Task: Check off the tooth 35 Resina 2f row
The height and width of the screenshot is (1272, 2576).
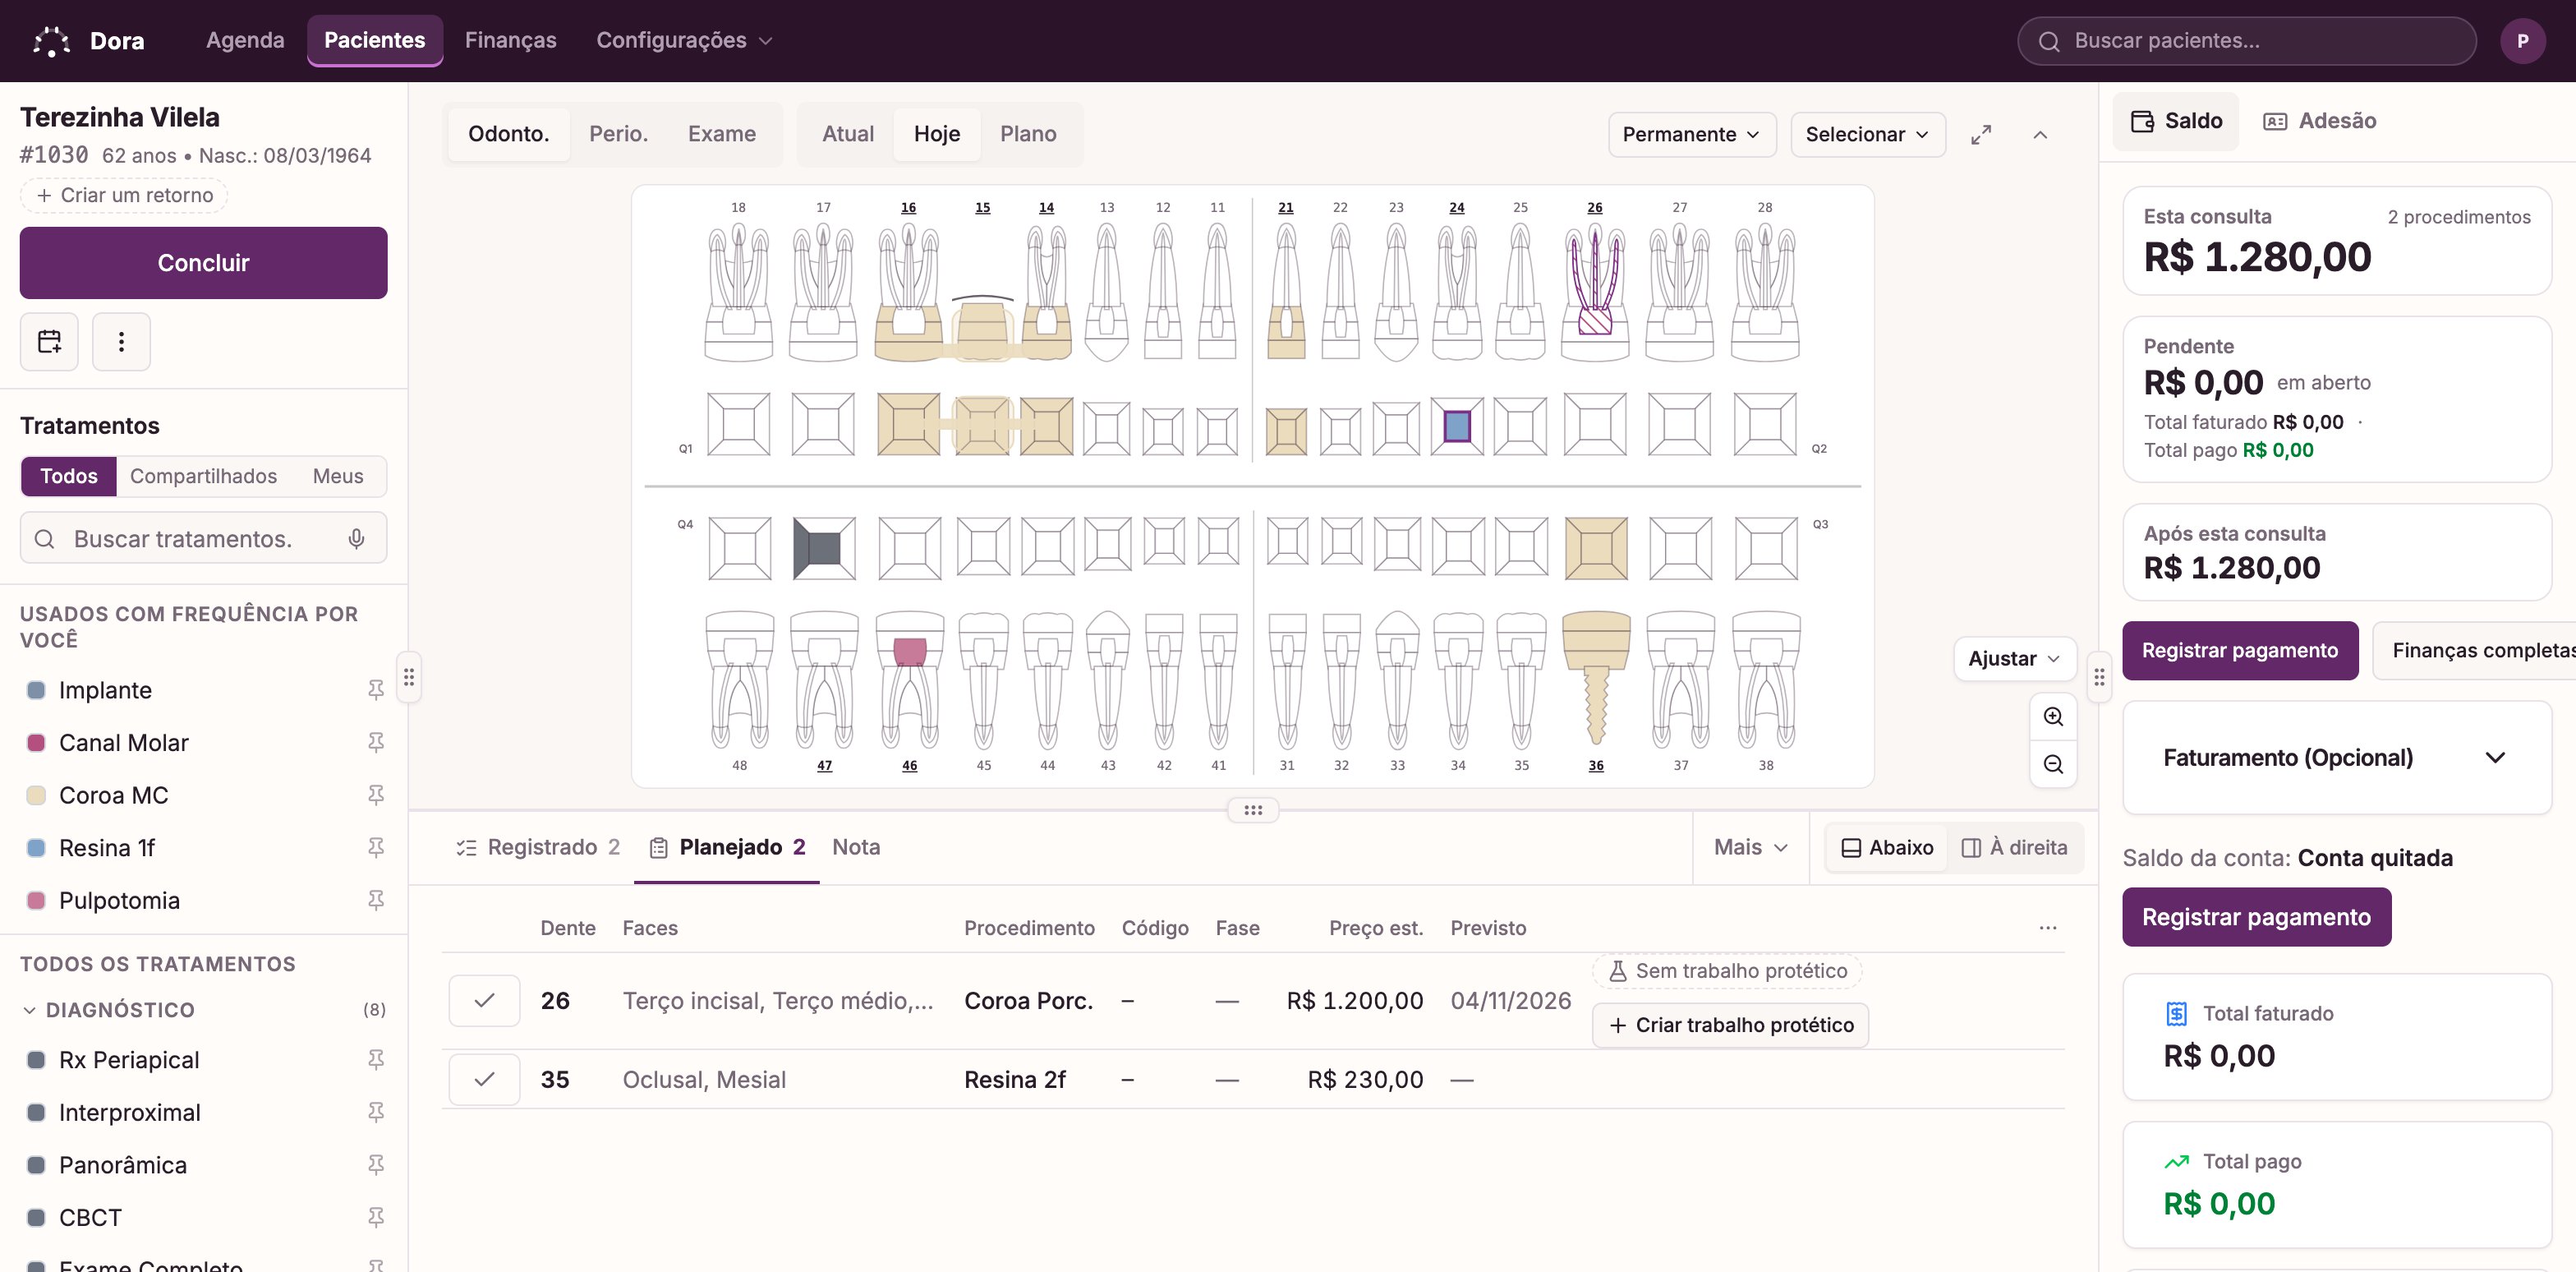Action: tap(484, 1080)
